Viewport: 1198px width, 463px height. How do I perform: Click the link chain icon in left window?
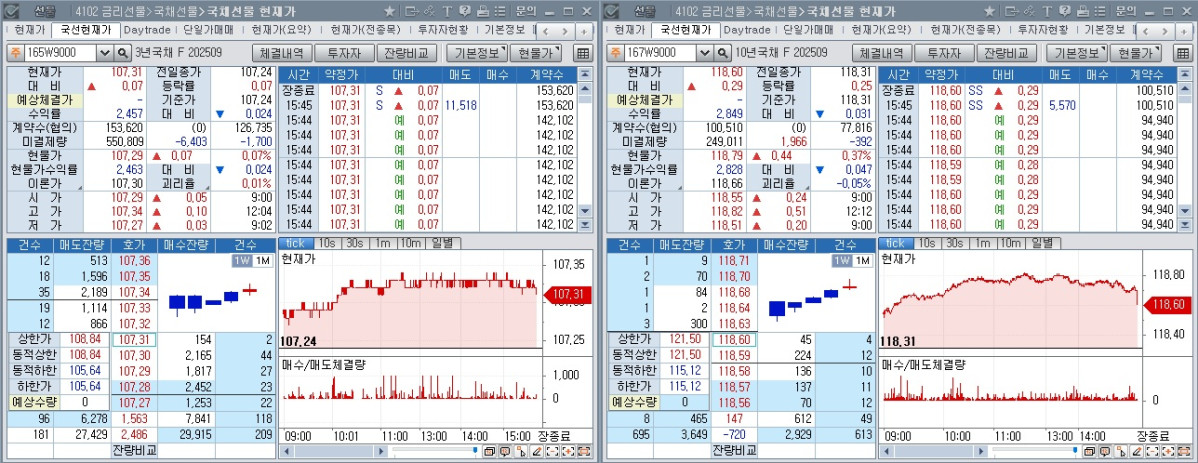click(x=429, y=11)
